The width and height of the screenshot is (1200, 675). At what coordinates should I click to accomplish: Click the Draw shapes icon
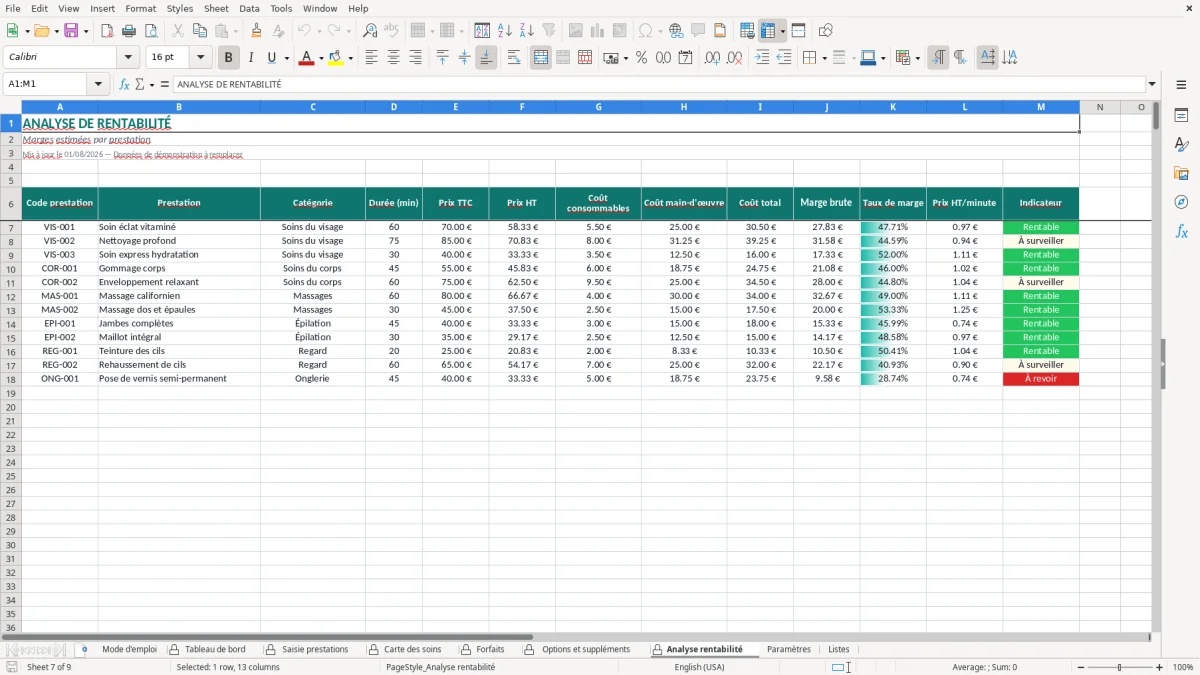825,31
